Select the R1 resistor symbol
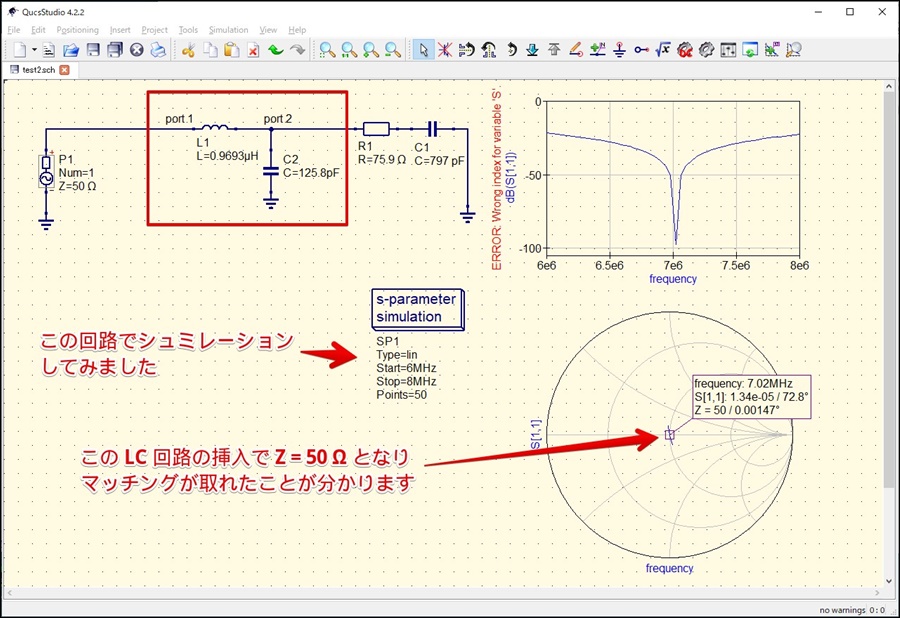The image size is (900, 618). (377, 129)
